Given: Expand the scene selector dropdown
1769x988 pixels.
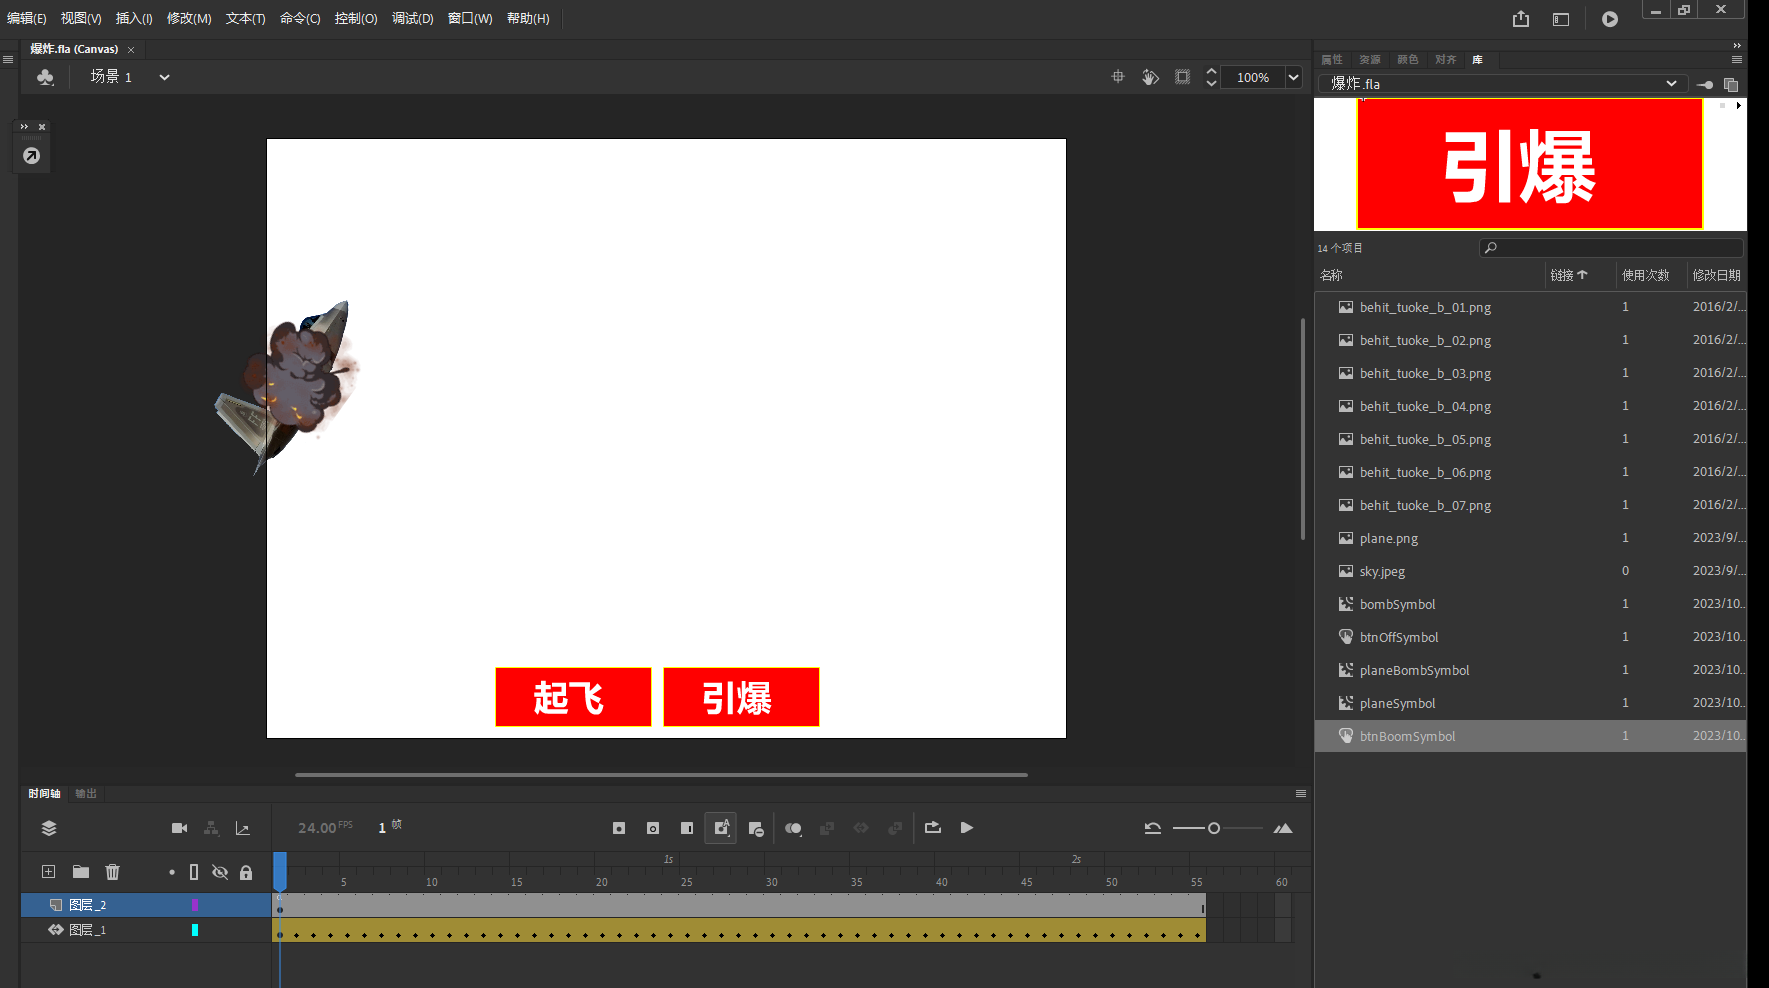Looking at the screenshot, I should [x=164, y=77].
